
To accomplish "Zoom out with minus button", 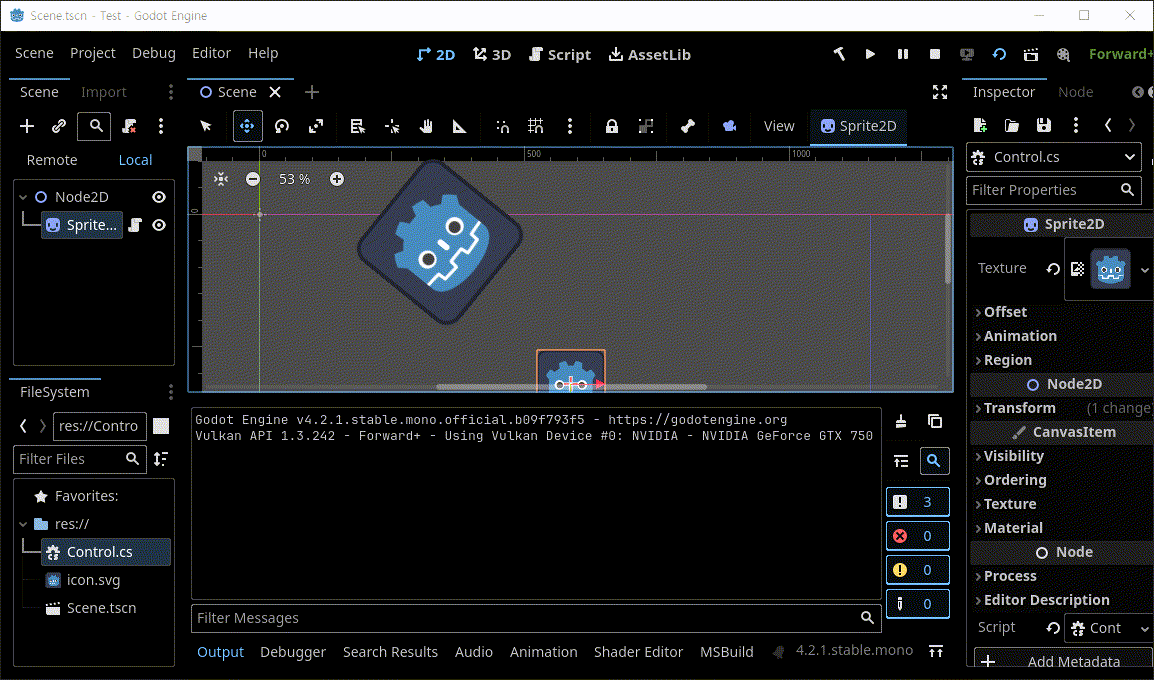I will [x=252, y=179].
